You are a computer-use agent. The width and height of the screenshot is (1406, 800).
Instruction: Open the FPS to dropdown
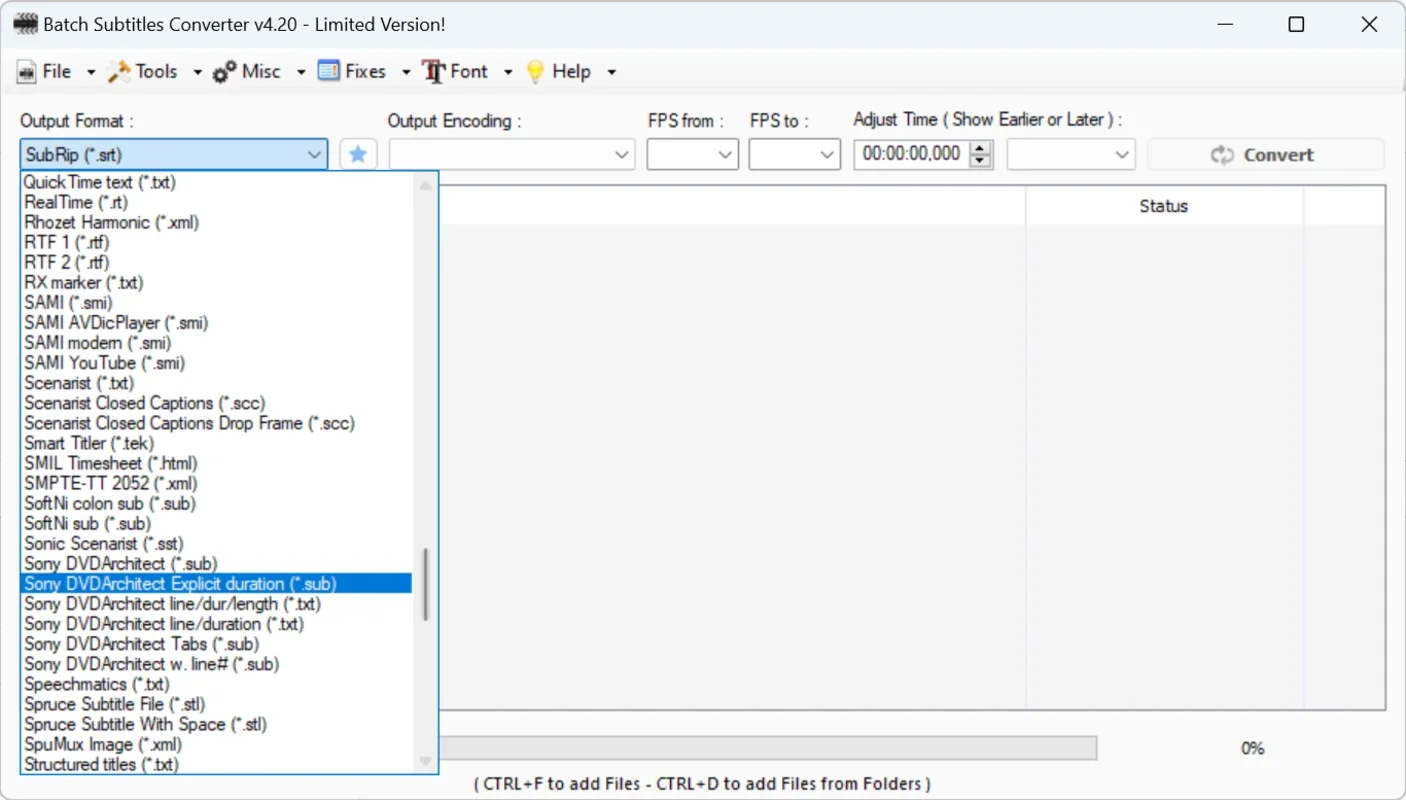coord(795,155)
